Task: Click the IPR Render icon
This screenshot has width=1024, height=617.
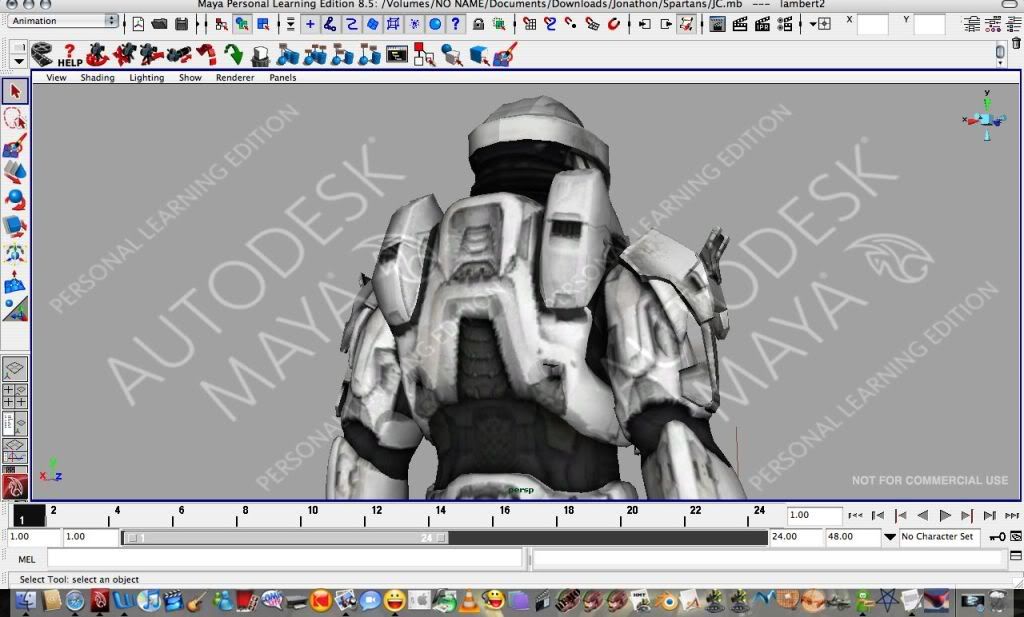Action: pyautogui.click(x=762, y=24)
